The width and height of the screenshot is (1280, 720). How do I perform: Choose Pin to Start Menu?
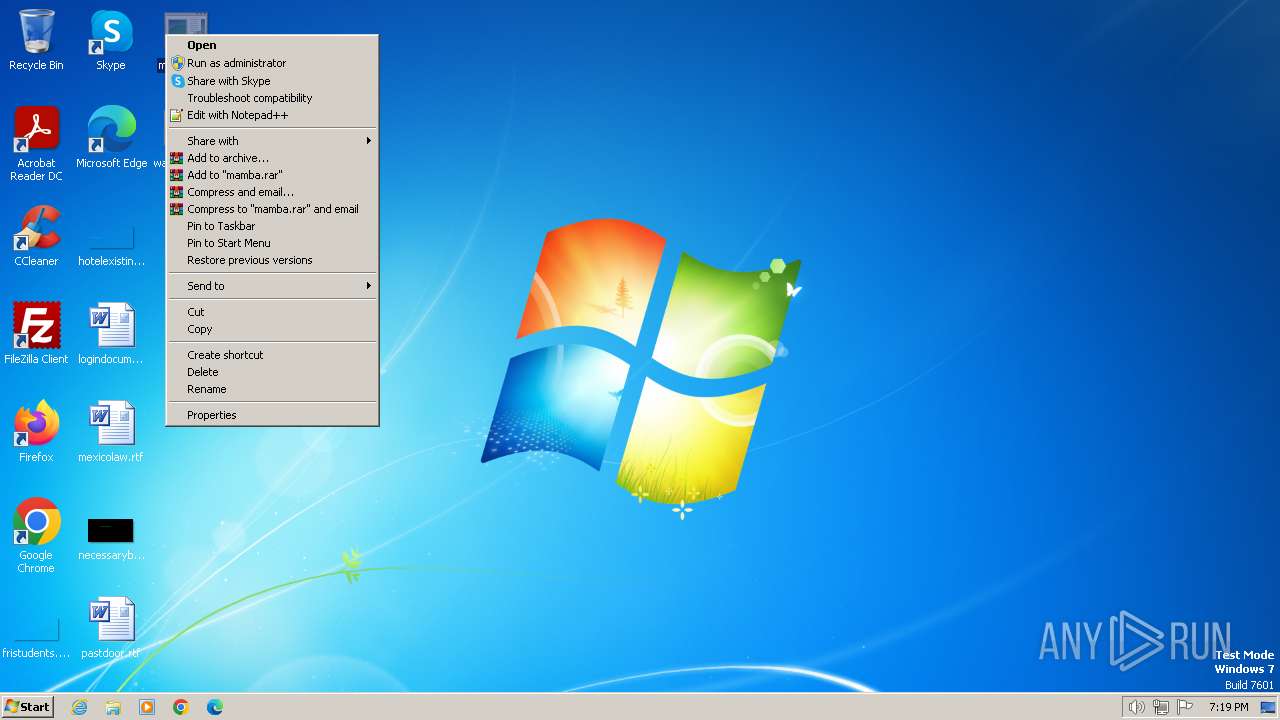[x=272, y=243]
